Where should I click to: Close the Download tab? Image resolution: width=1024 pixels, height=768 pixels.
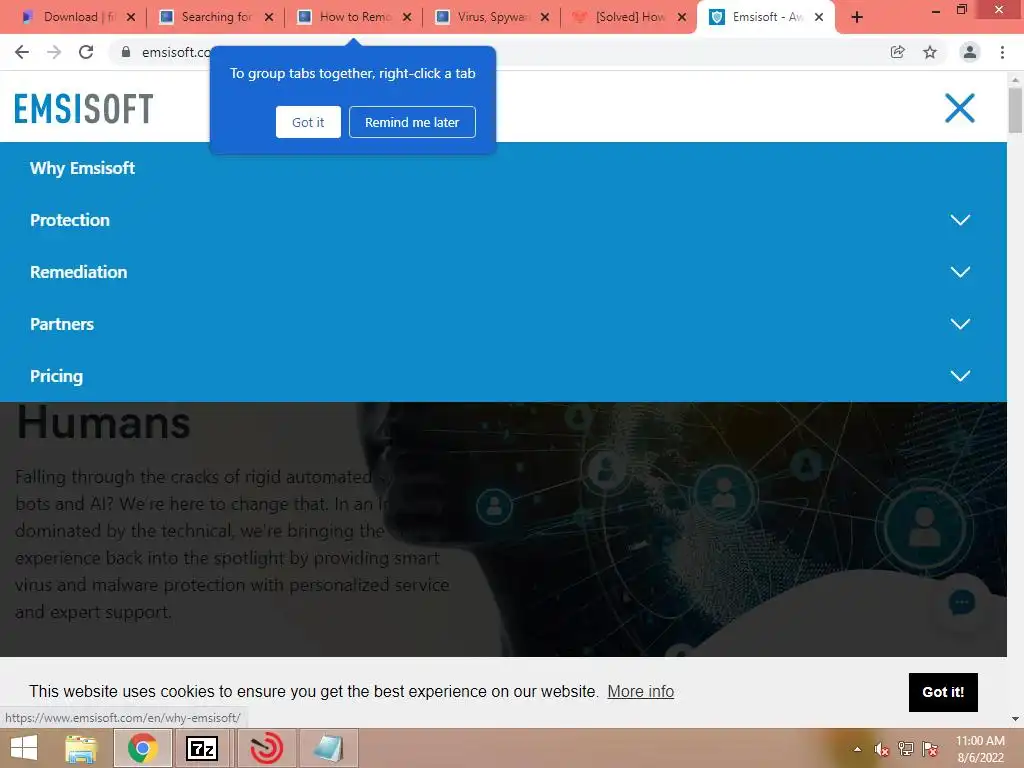click(x=131, y=17)
